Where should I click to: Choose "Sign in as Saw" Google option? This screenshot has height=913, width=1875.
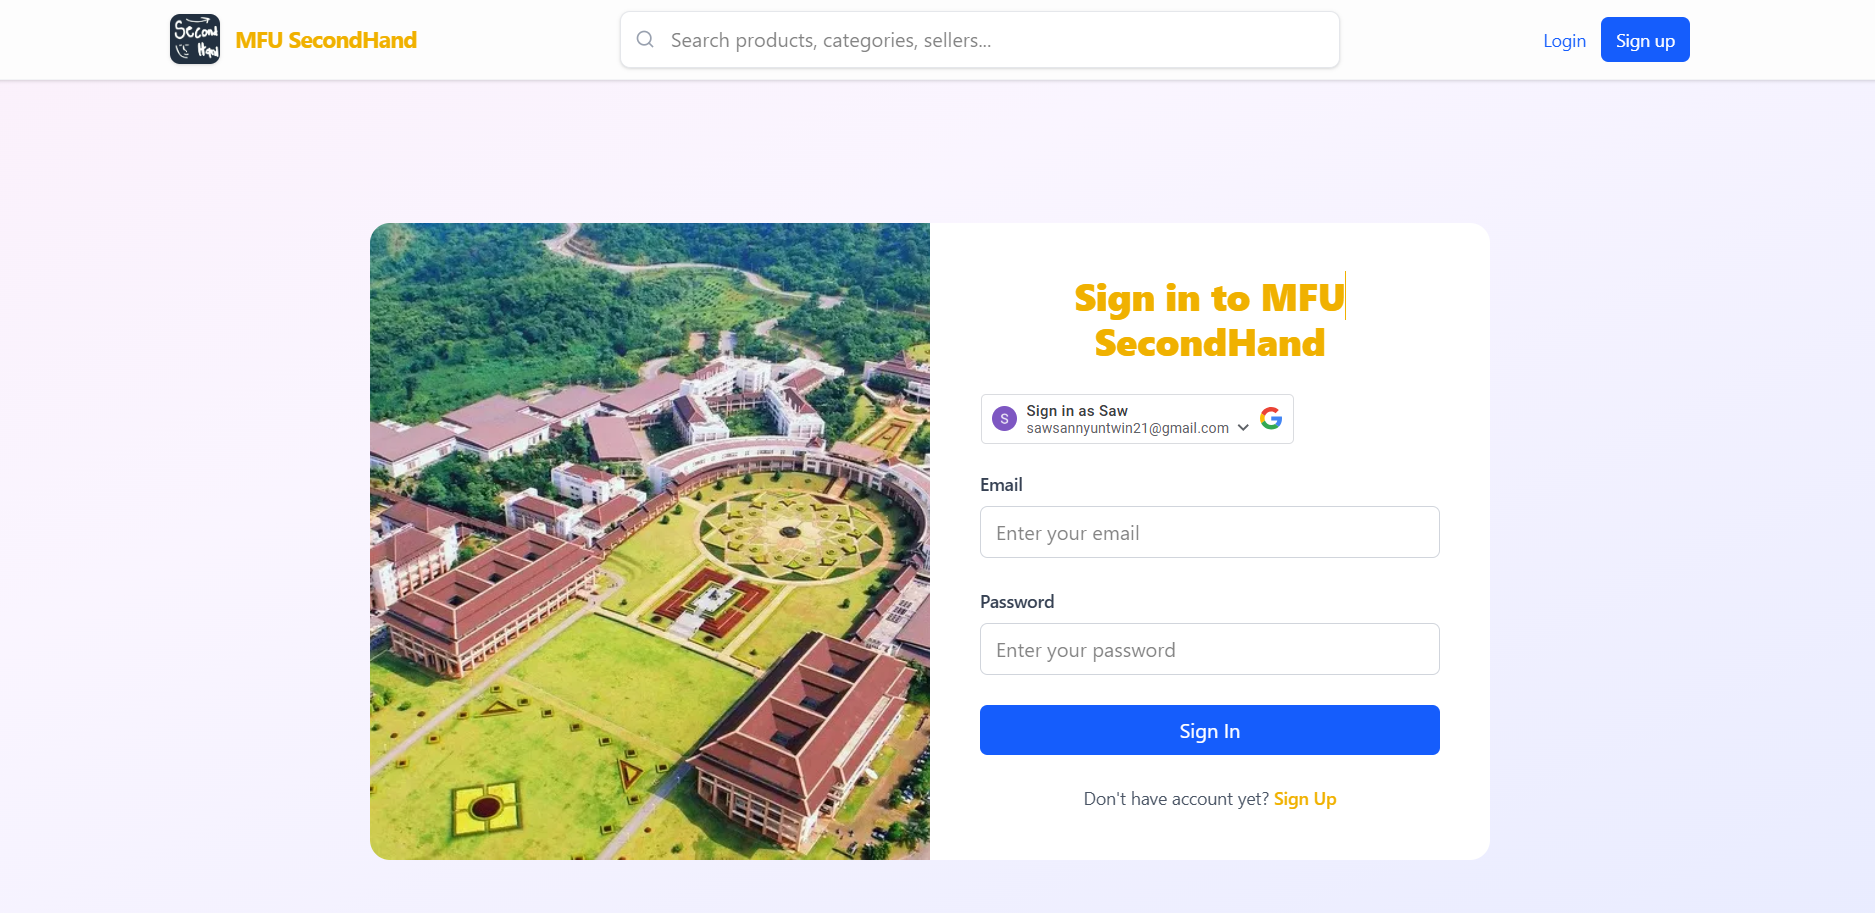(1077, 411)
